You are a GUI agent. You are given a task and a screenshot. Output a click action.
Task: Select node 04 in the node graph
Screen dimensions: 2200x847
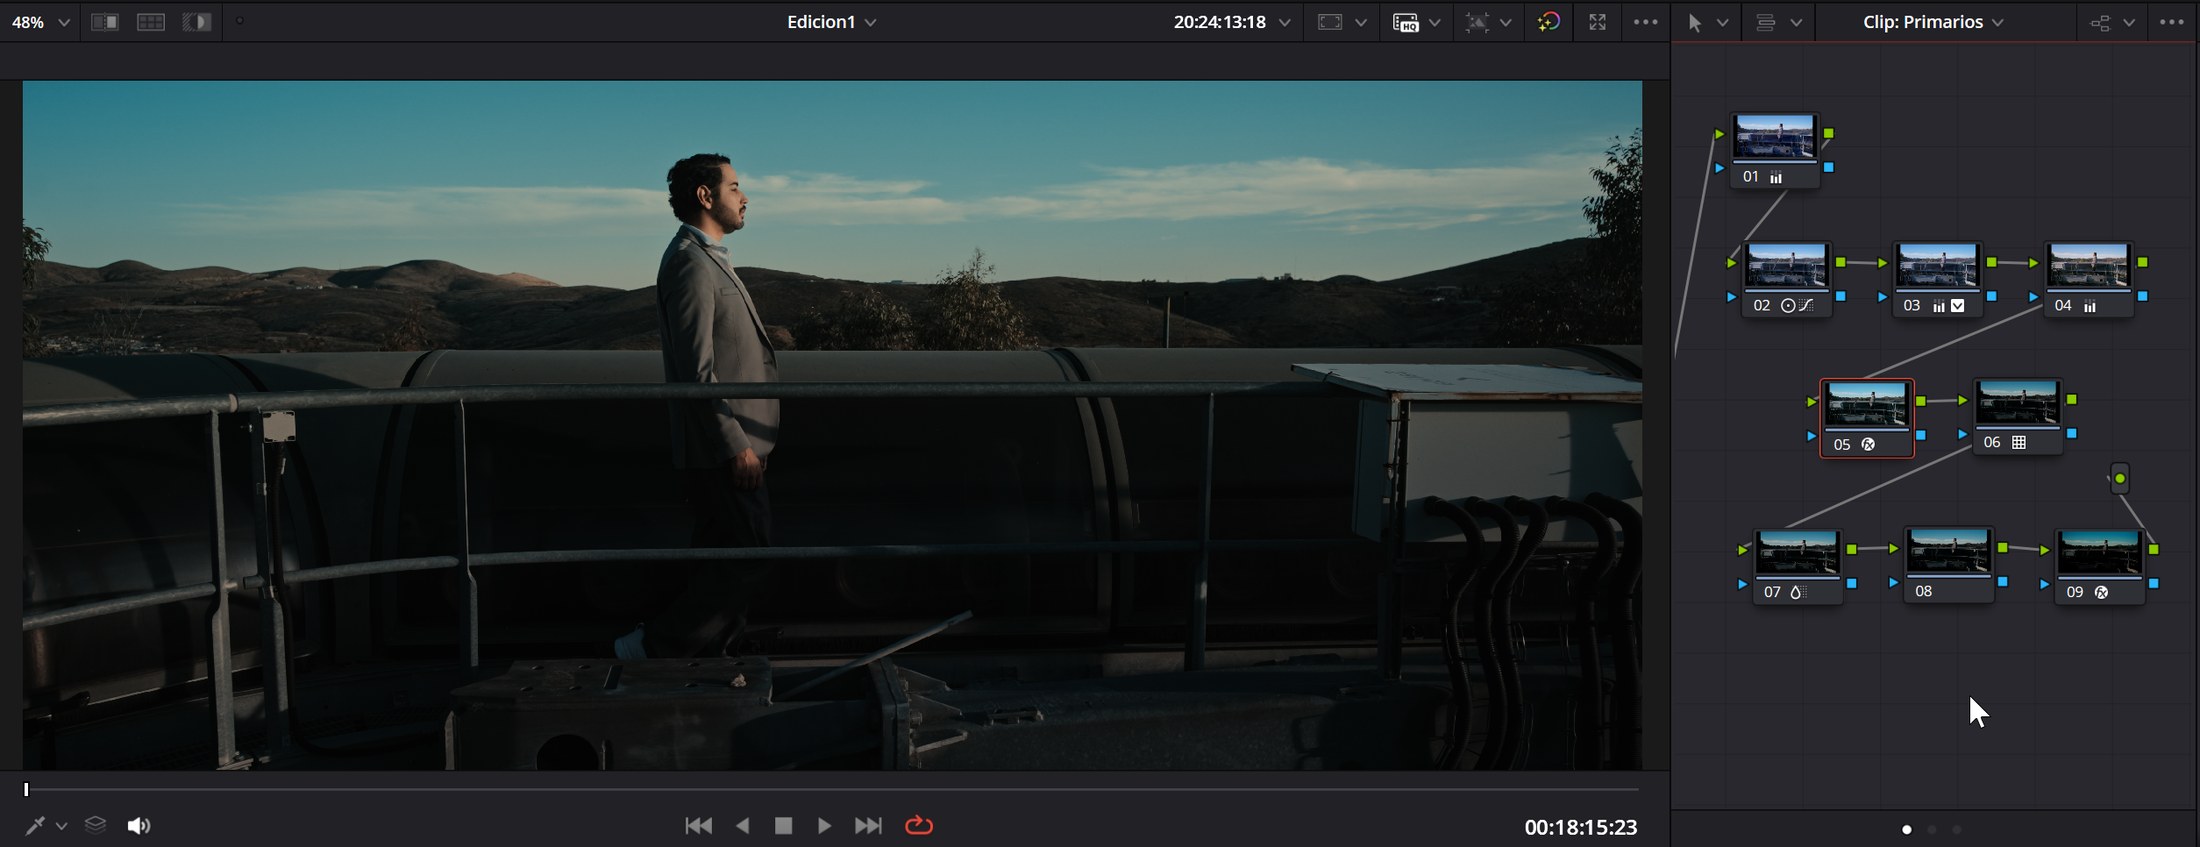[x=2088, y=279]
